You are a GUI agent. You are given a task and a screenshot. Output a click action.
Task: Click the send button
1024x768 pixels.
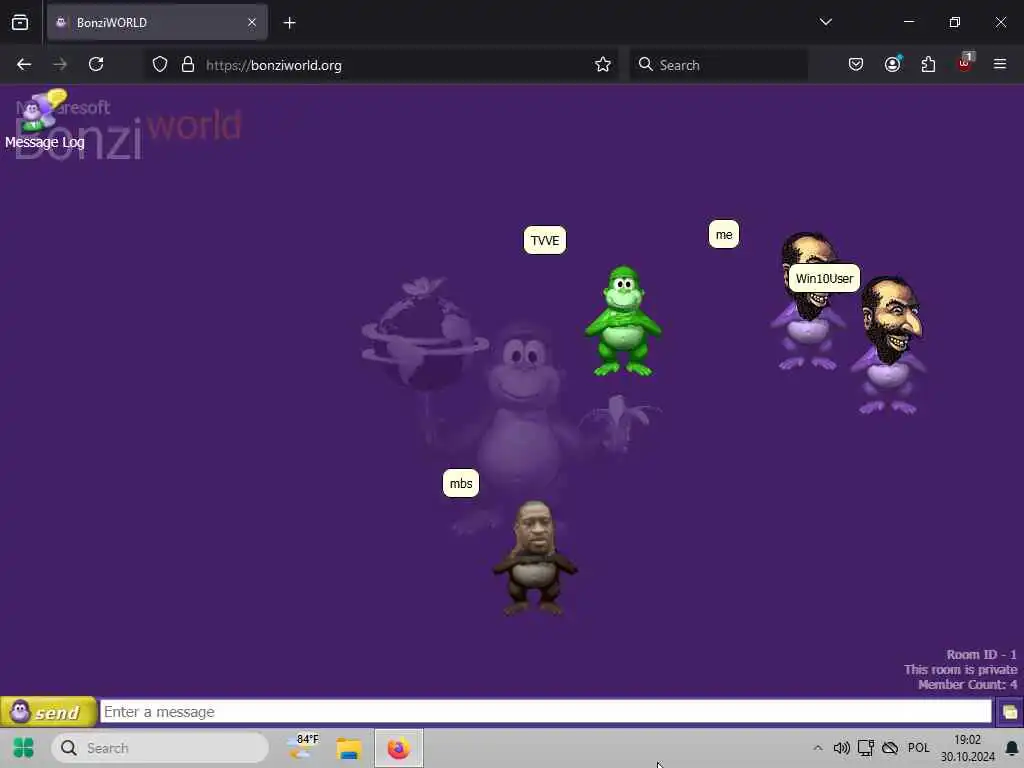click(48, 712)
